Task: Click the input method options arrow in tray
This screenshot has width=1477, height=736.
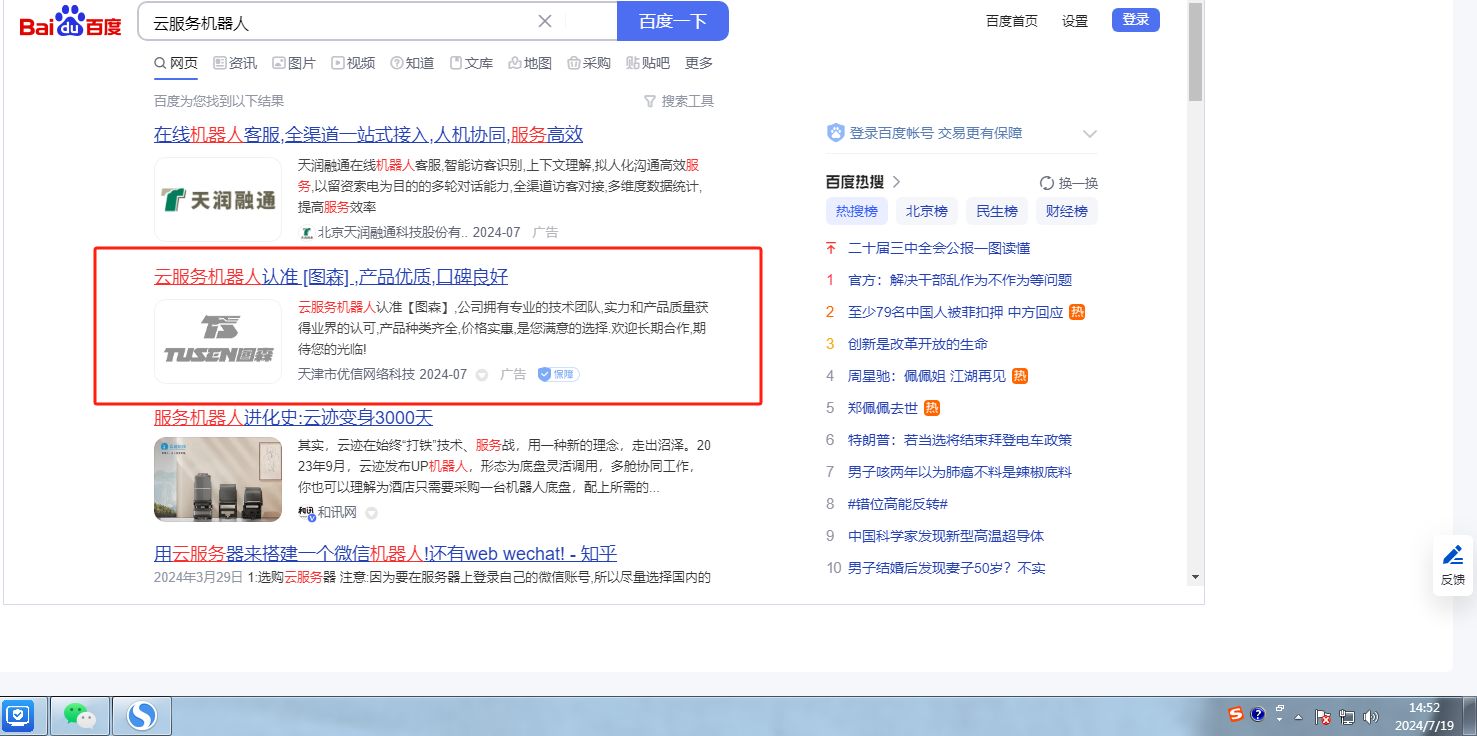Action: (1279, 719)
